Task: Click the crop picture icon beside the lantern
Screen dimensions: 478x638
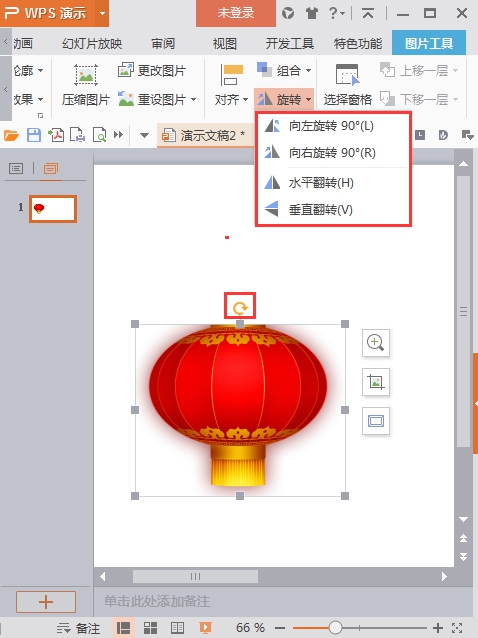Action: 375,382
